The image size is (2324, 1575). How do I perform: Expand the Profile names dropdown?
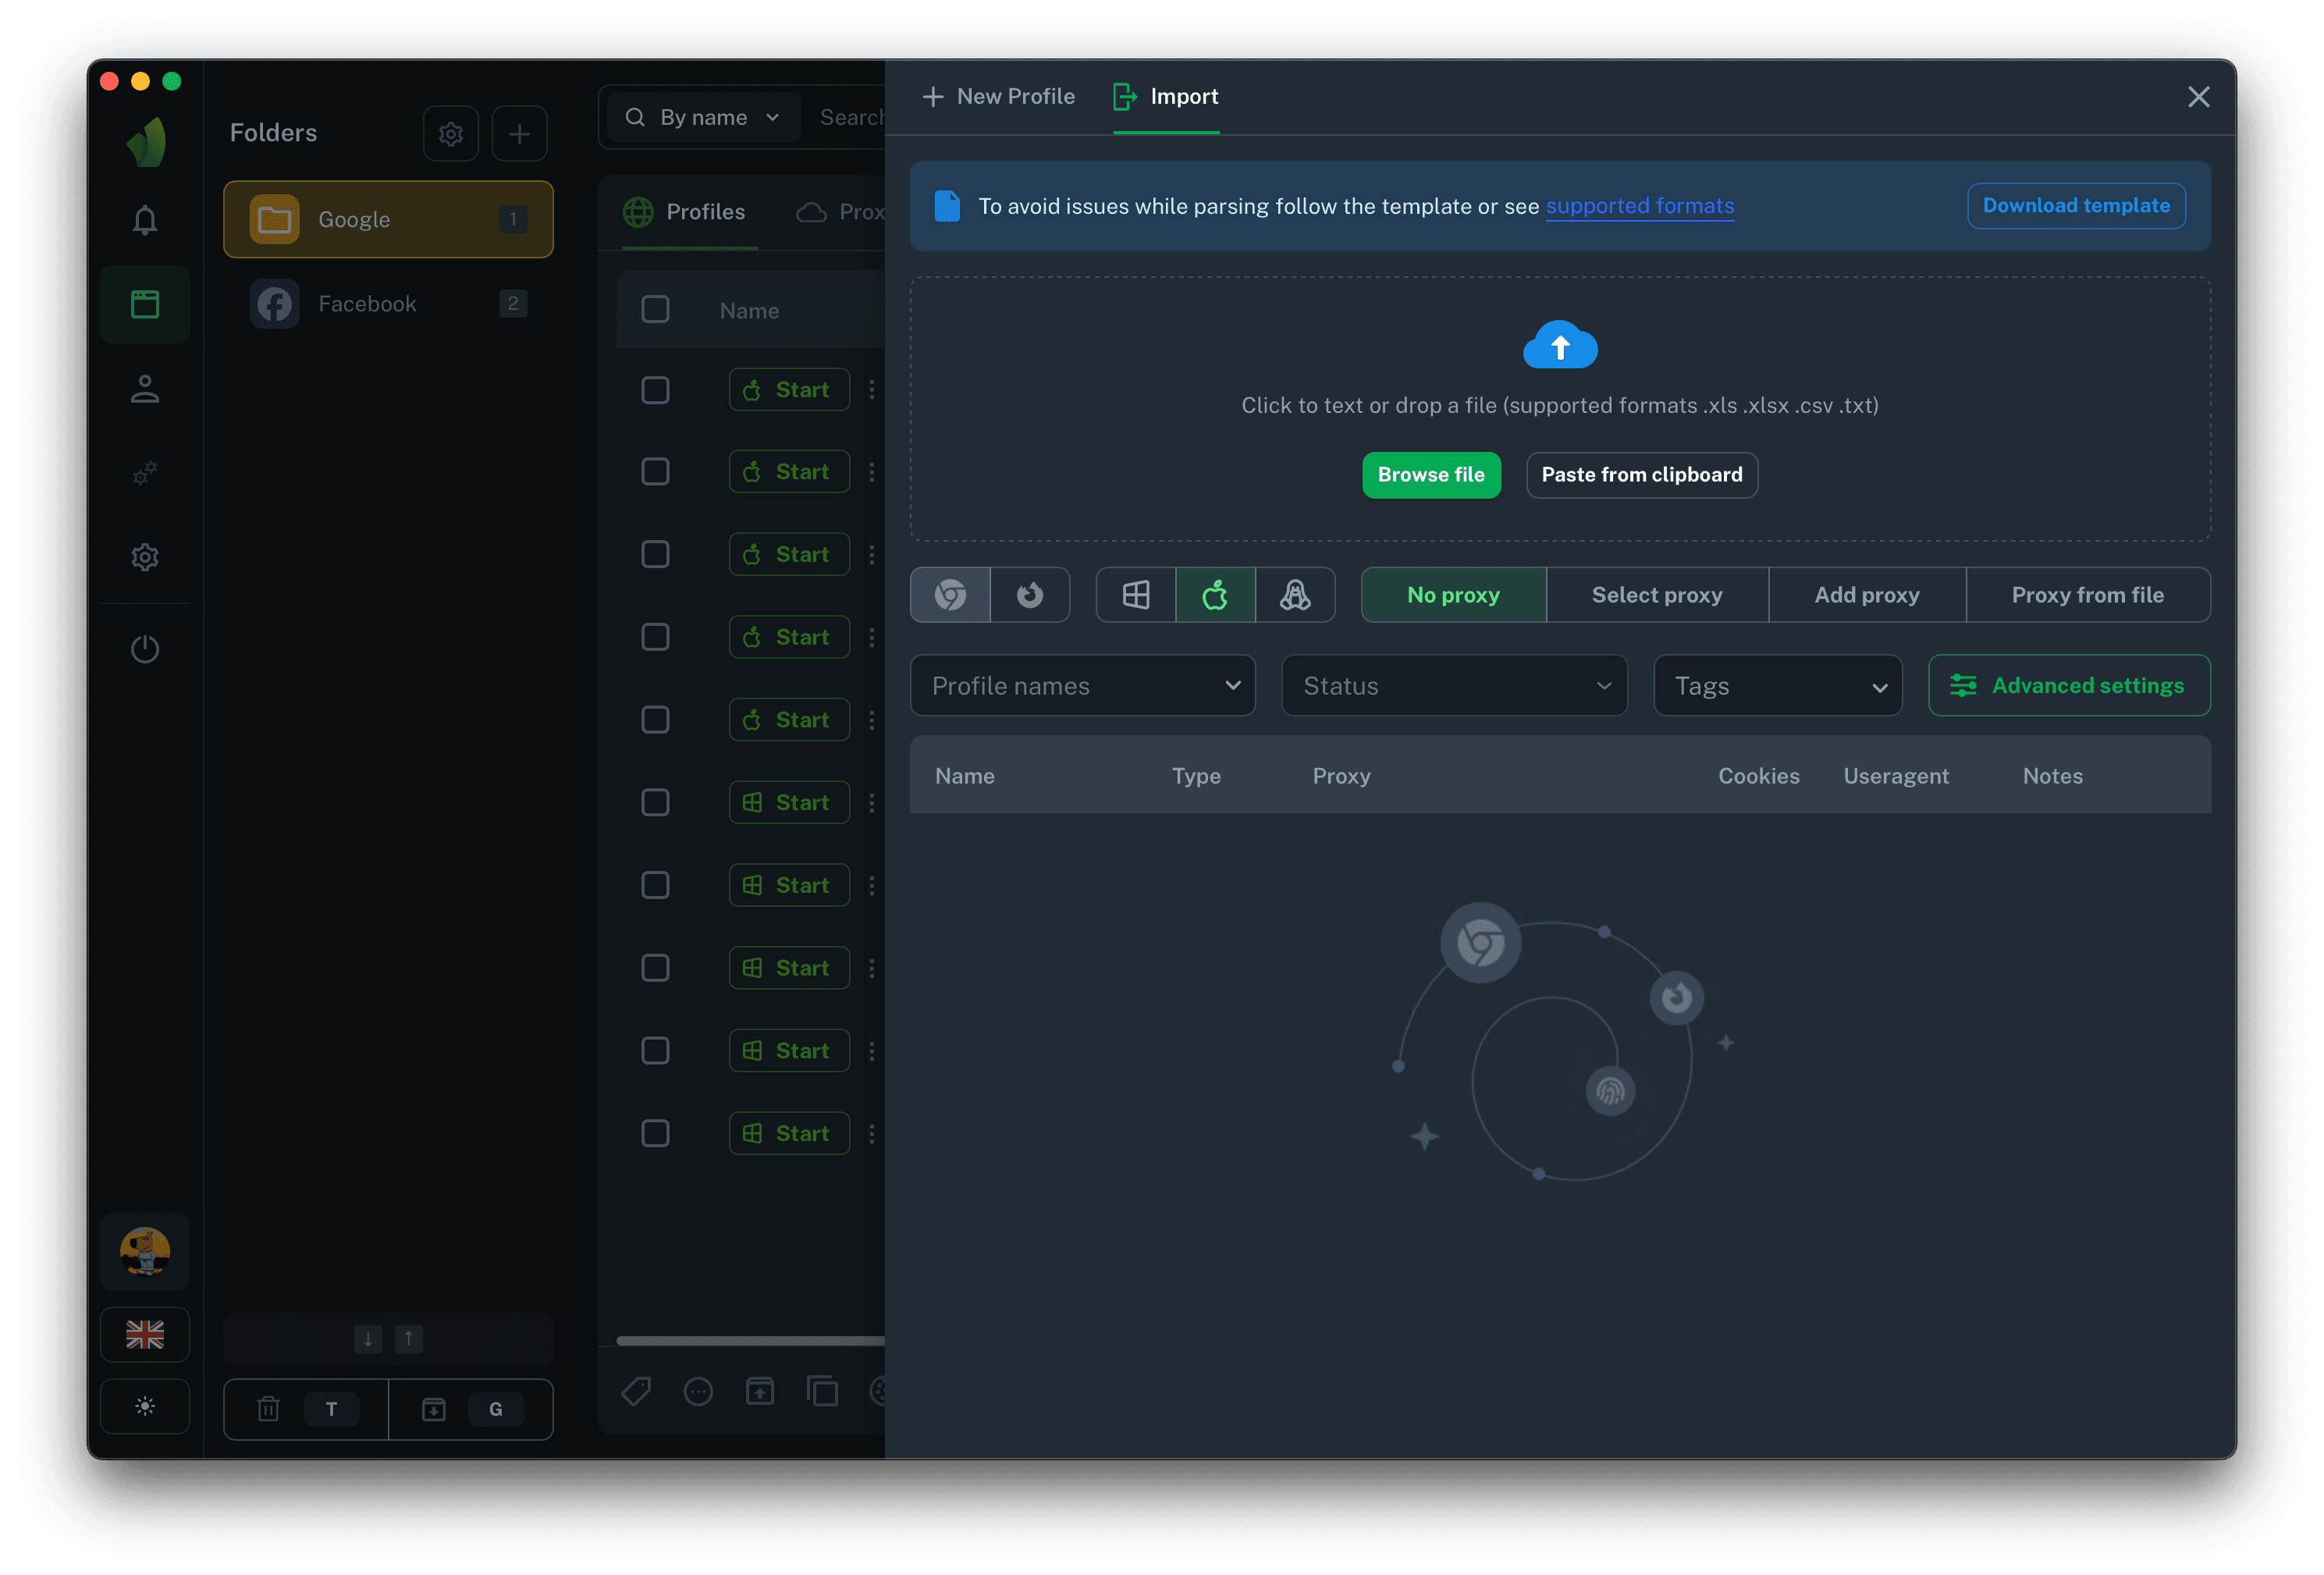coord(1082,686)
